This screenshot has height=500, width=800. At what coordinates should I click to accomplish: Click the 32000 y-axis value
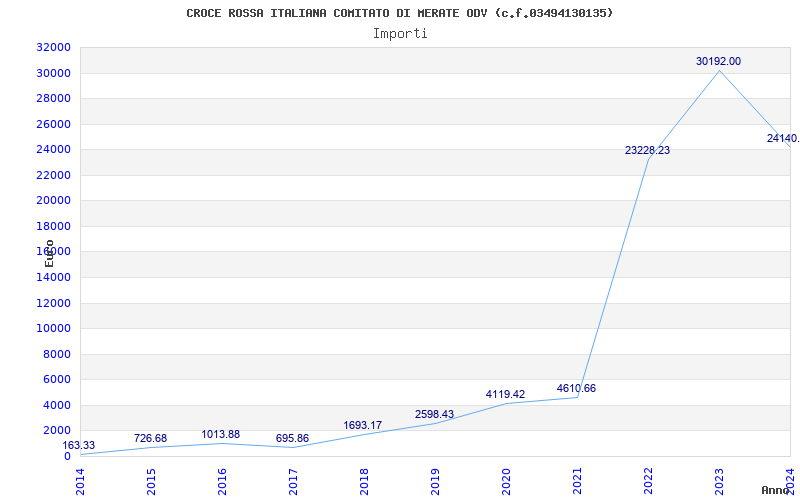(53, 47)
